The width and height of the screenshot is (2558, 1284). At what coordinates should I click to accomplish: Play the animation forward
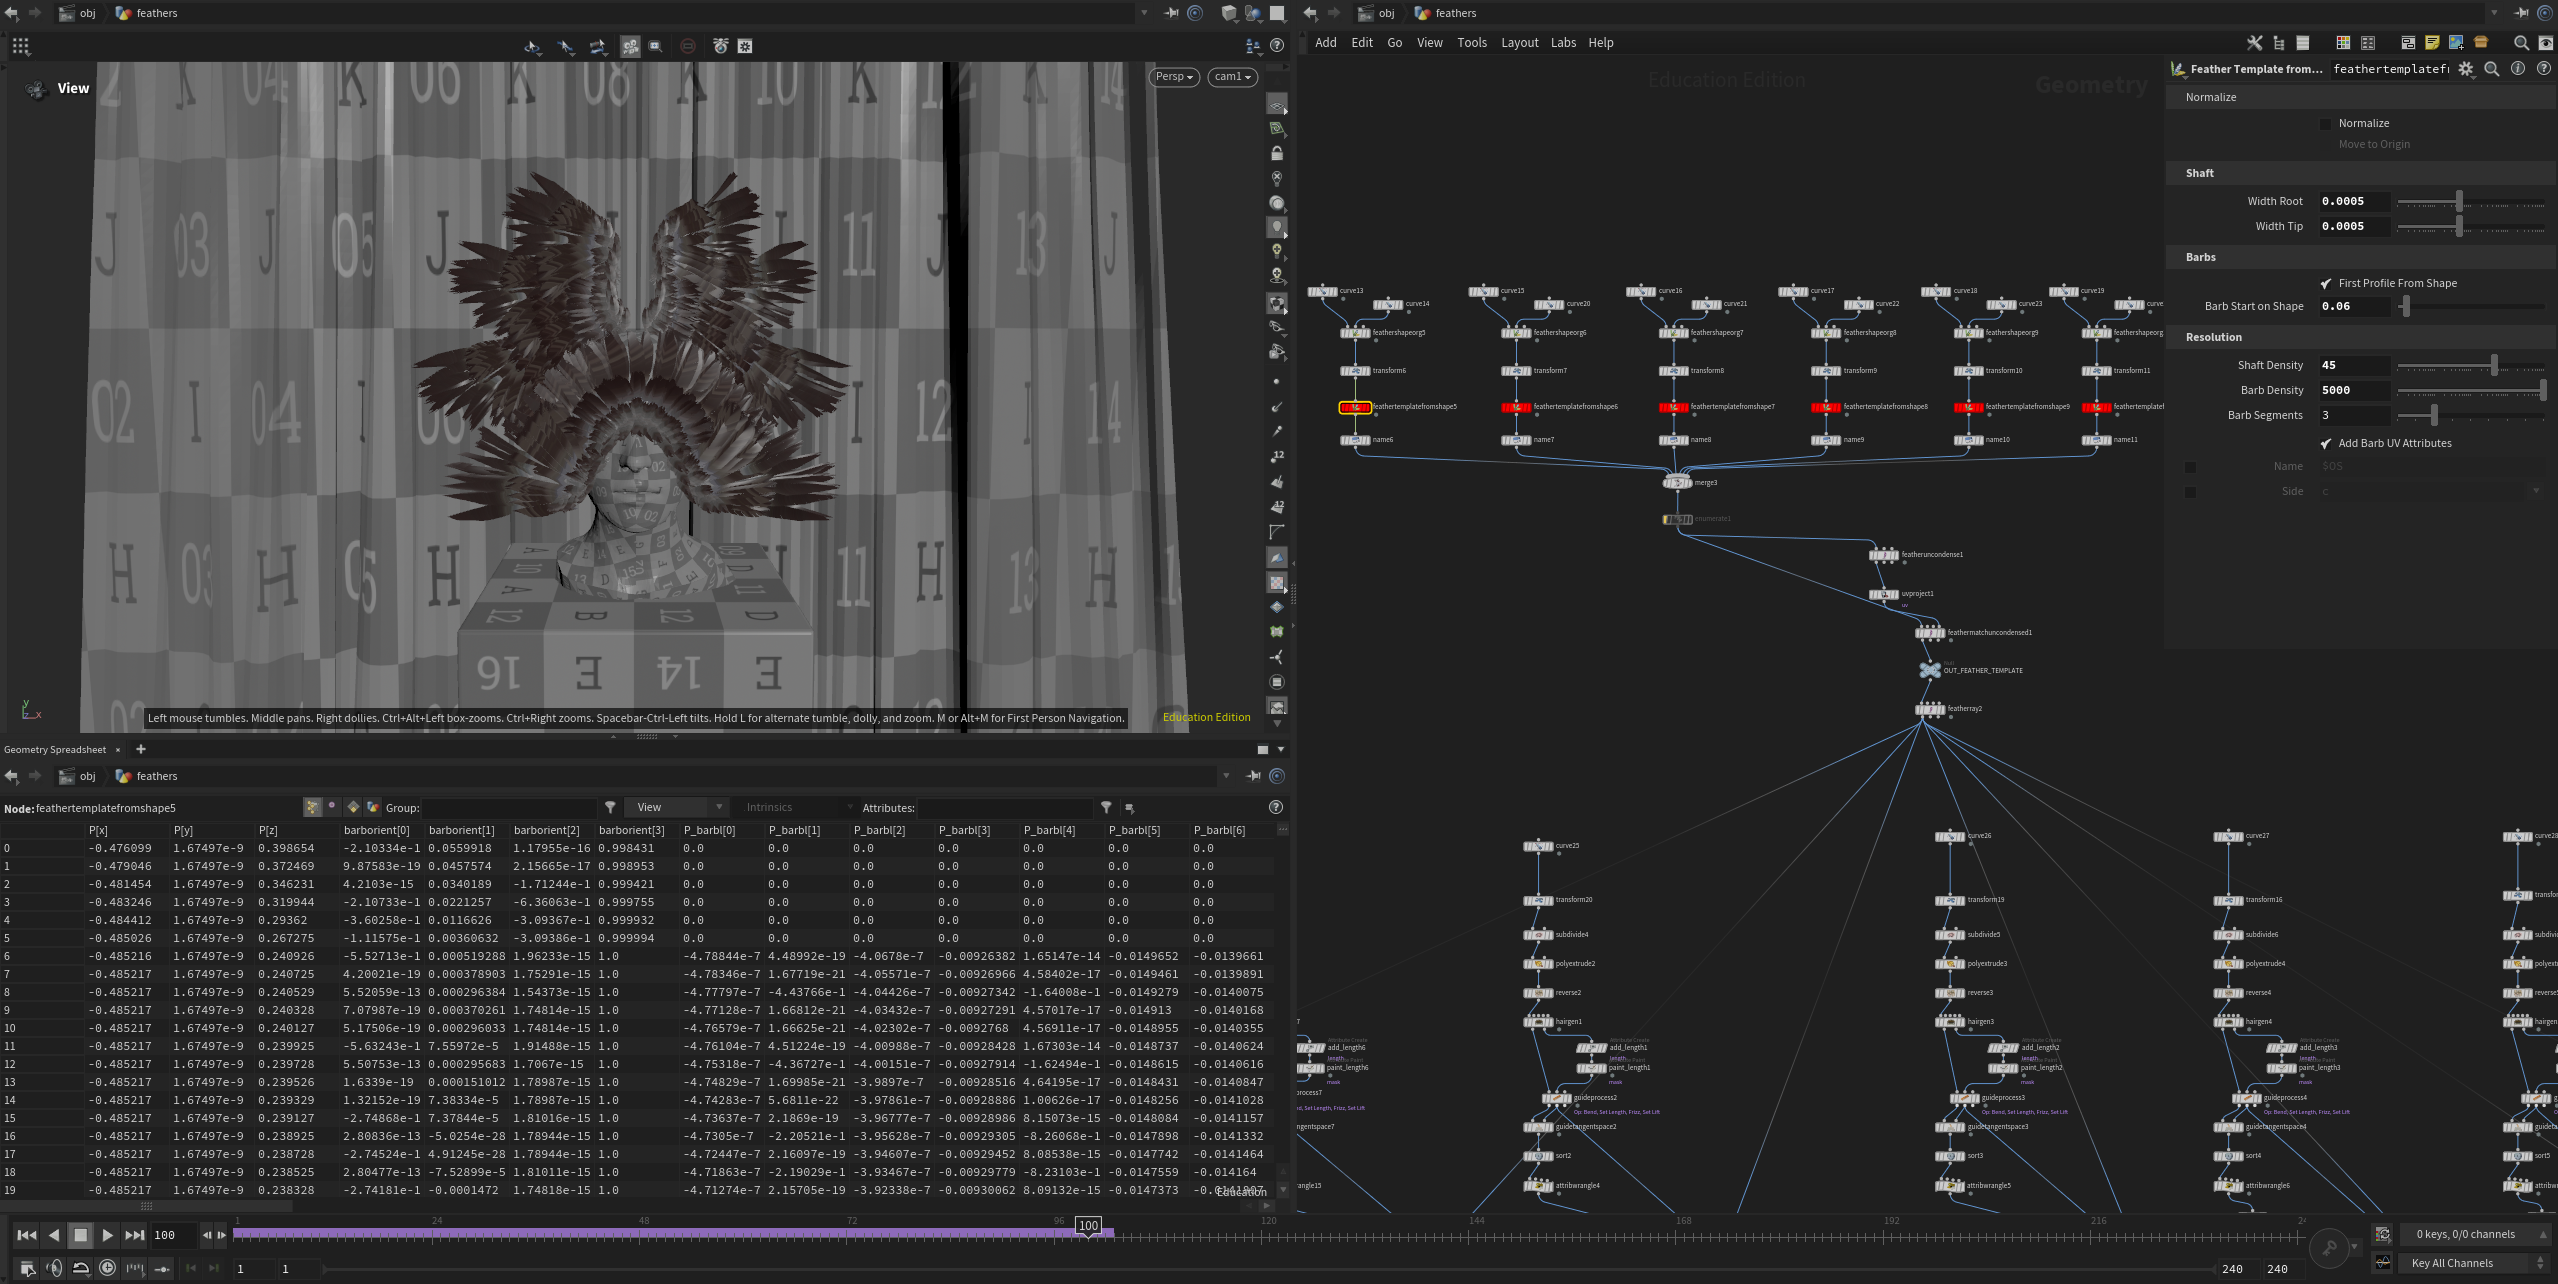coord(108,1236)
